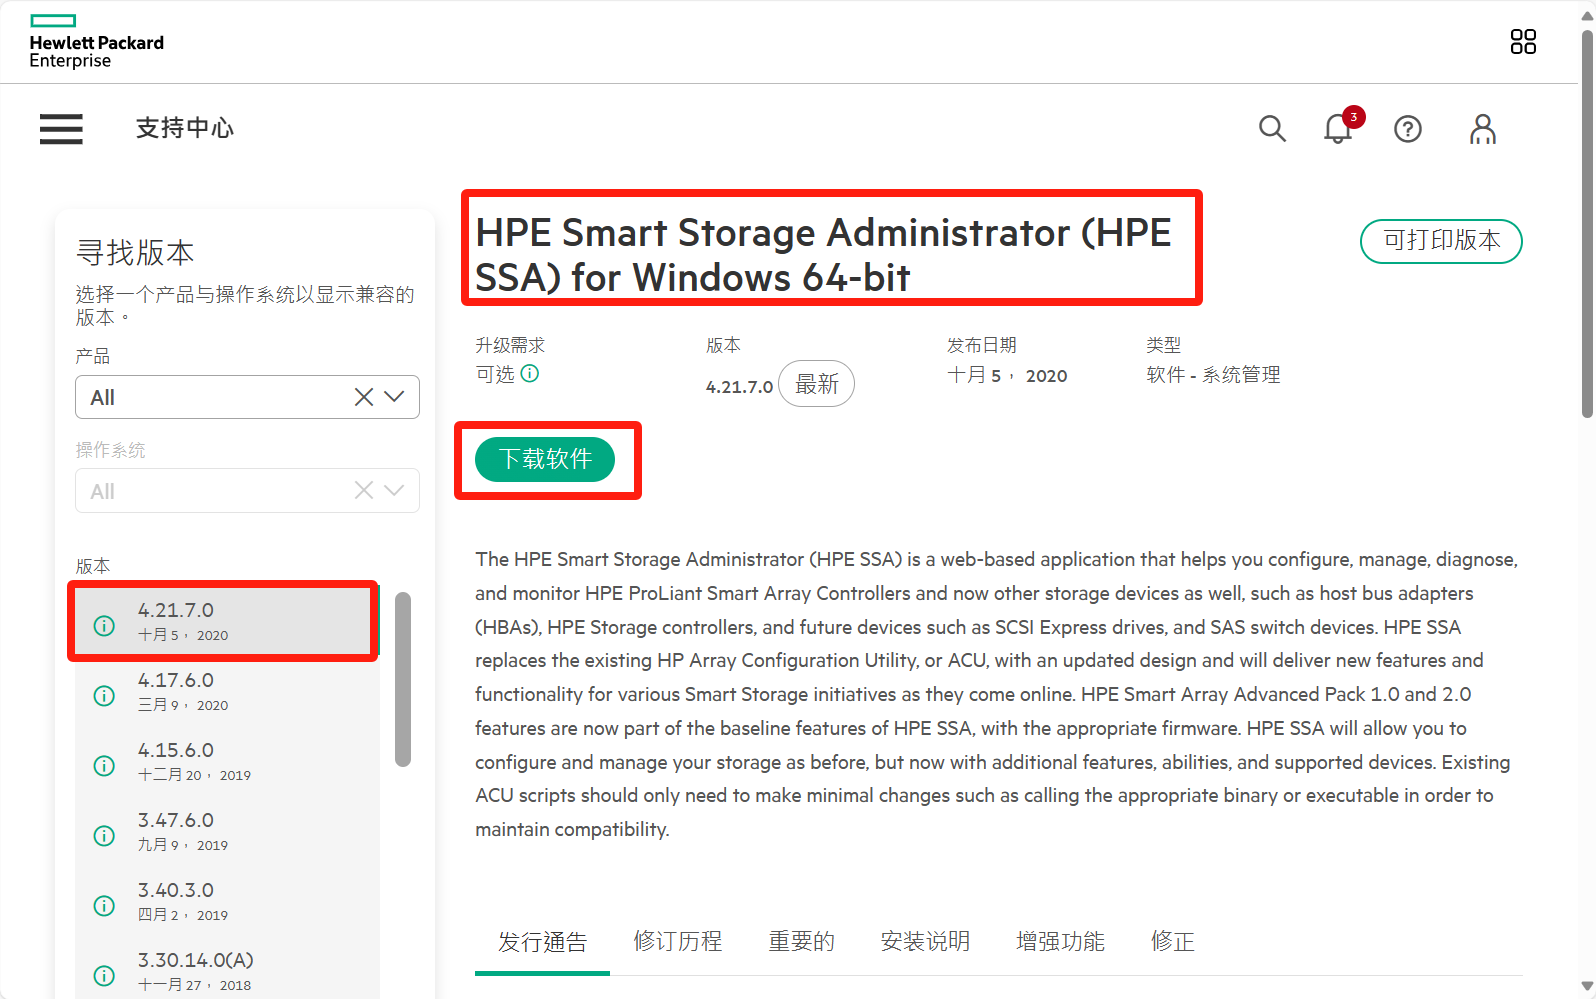This screenshot has width=1596, height=999.
Task: Click the Hewlett Packard Enterprise logo
Action: (x=96, y=43)
